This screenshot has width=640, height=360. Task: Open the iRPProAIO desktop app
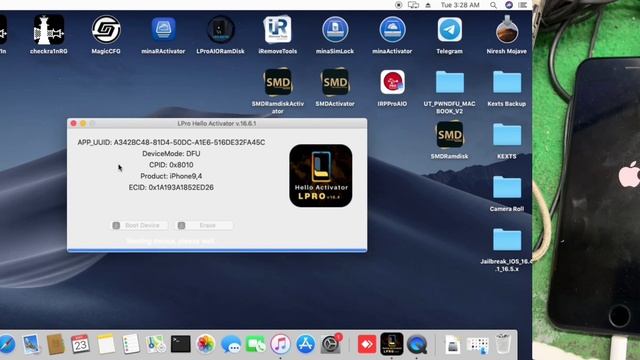(392, 82)
